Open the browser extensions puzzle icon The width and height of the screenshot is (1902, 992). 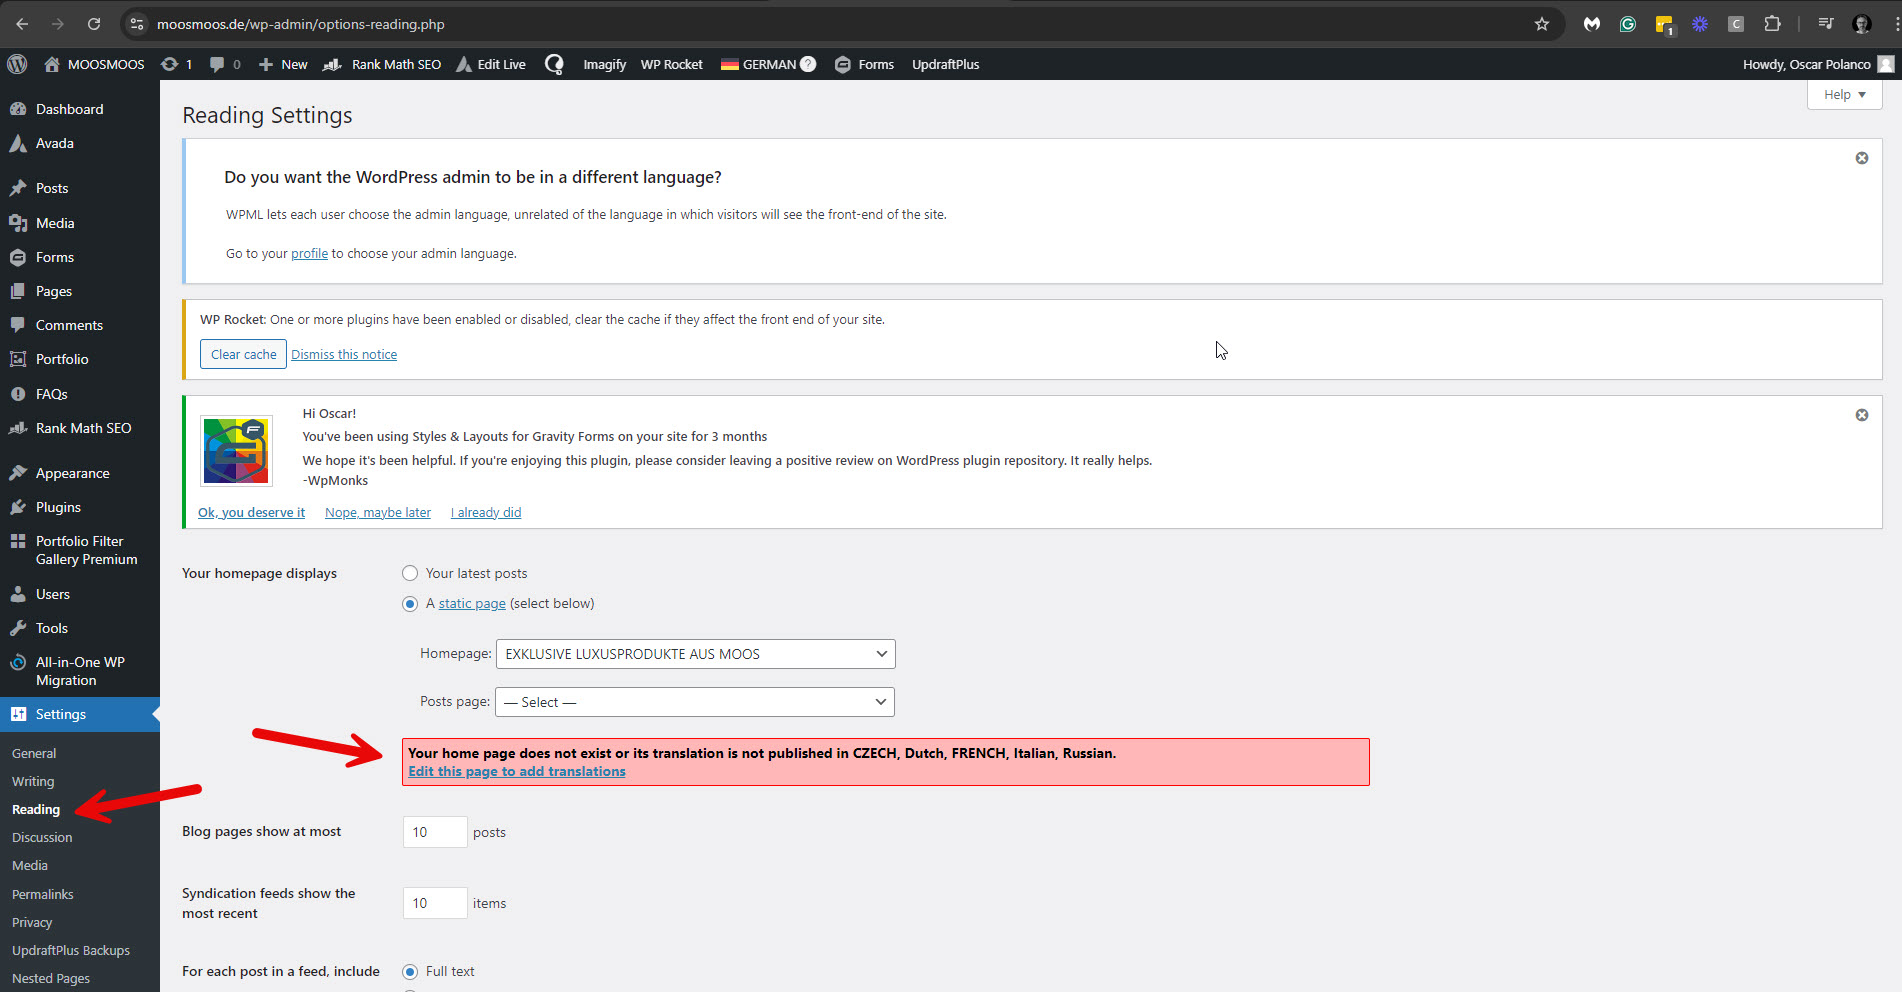click(1772, 24)
